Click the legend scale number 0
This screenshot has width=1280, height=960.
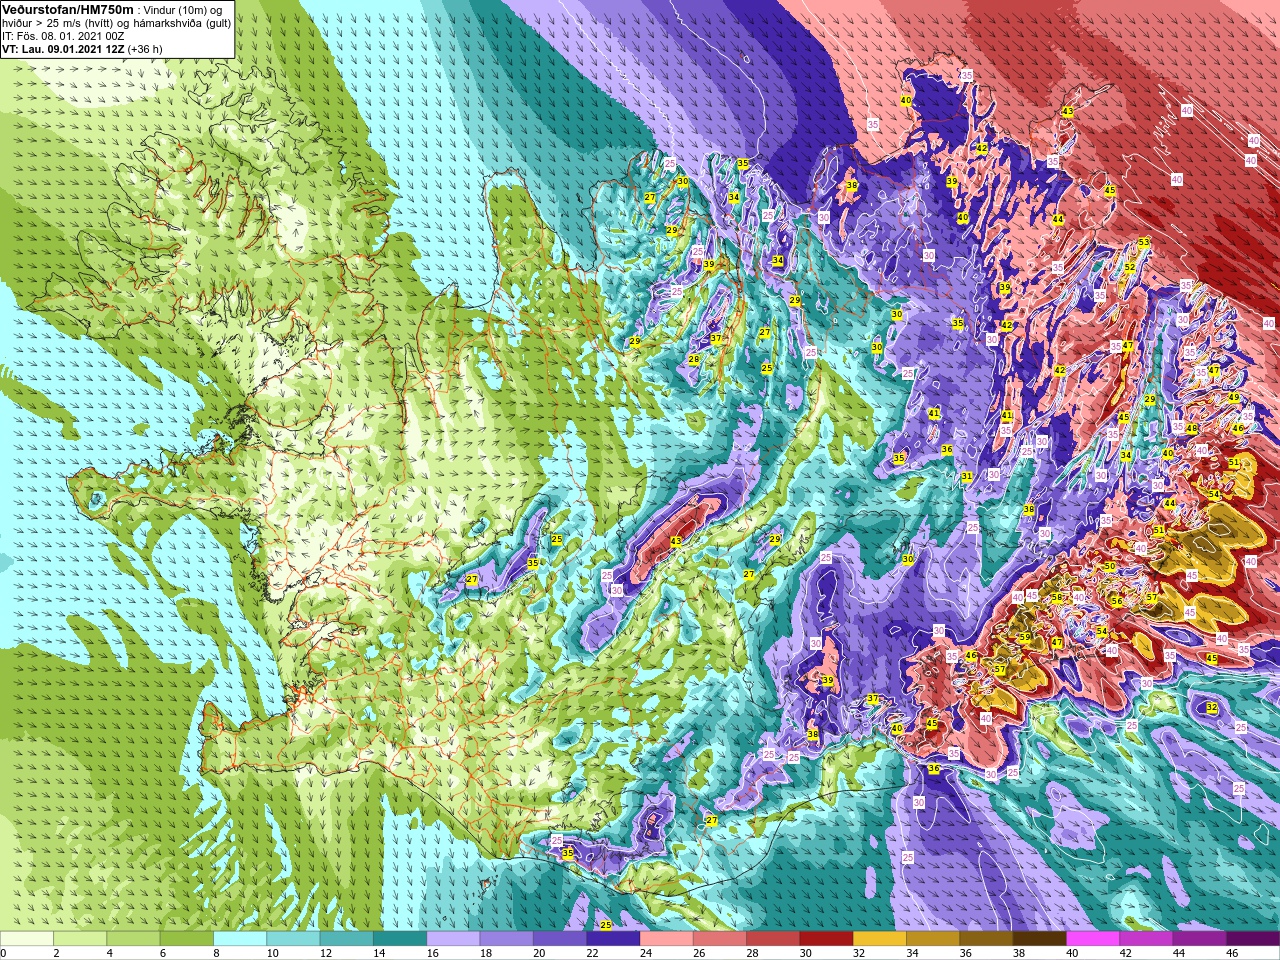coord(3,953)
